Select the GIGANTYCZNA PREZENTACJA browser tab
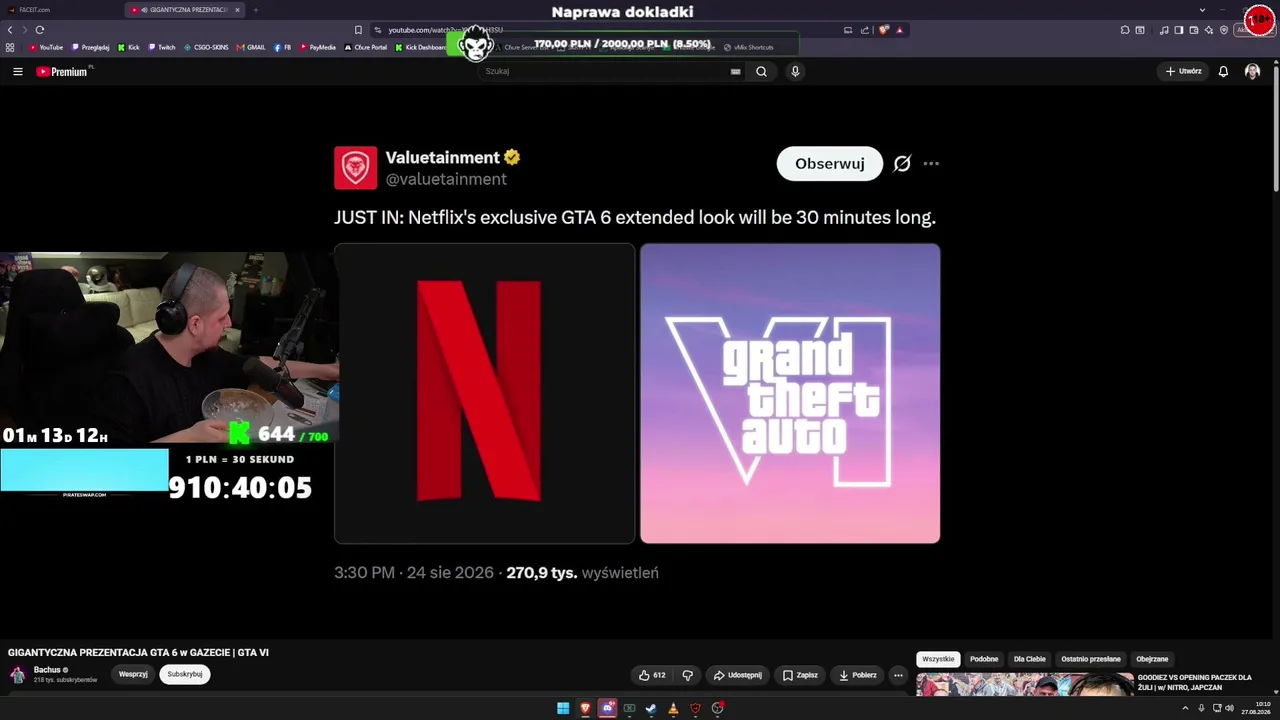This screenshot has width=1280, height=720. click(x=186, y=10)
